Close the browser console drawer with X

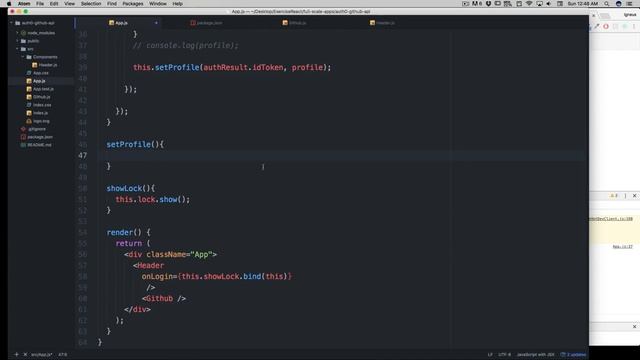pyautogui.click(x=634, y=196)
